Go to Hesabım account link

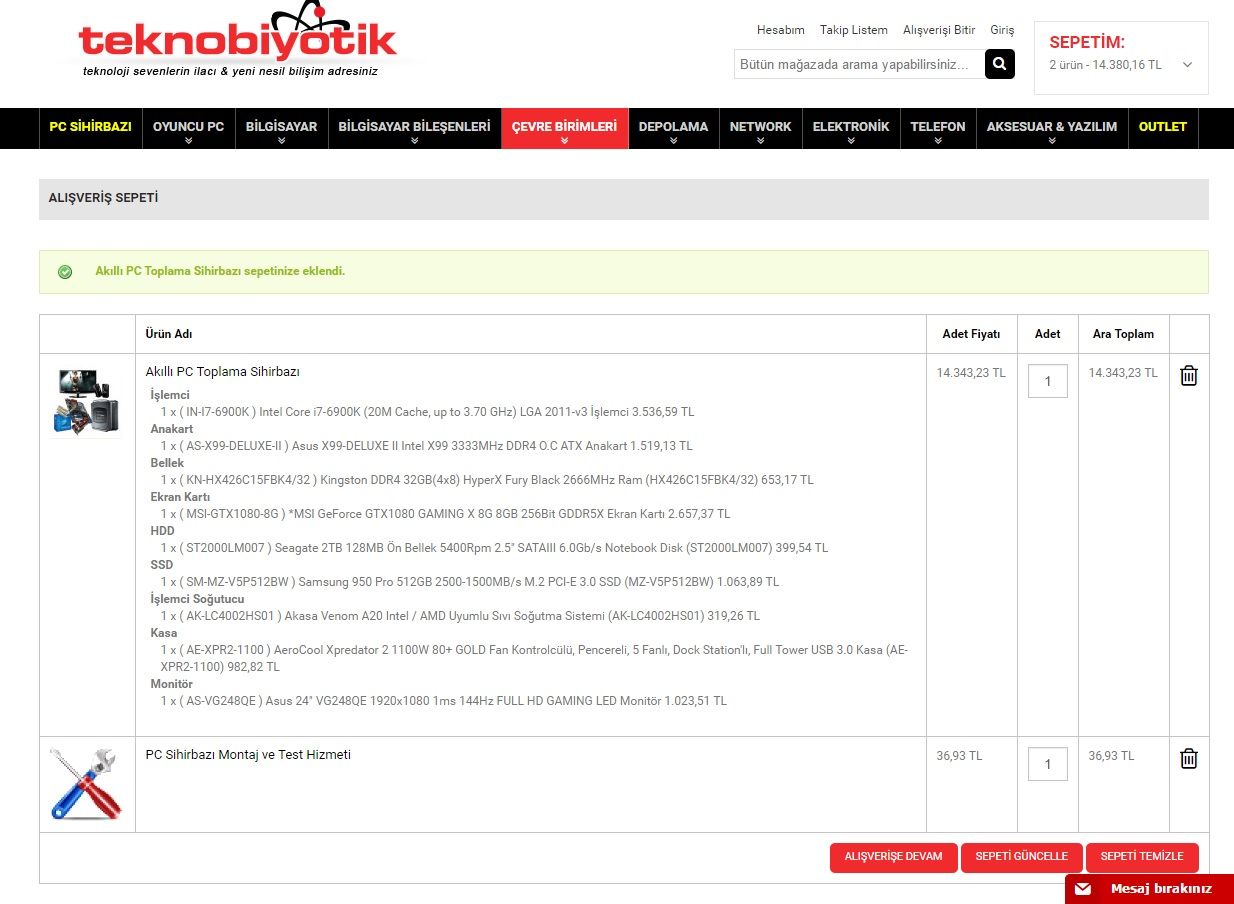(x=780, y=30)
